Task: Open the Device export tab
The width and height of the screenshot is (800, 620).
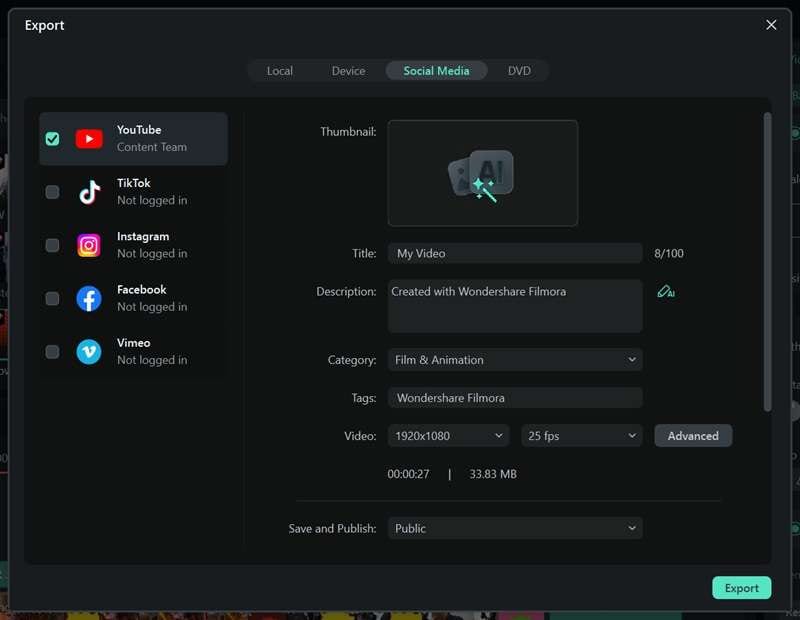Action: point(348,71)
